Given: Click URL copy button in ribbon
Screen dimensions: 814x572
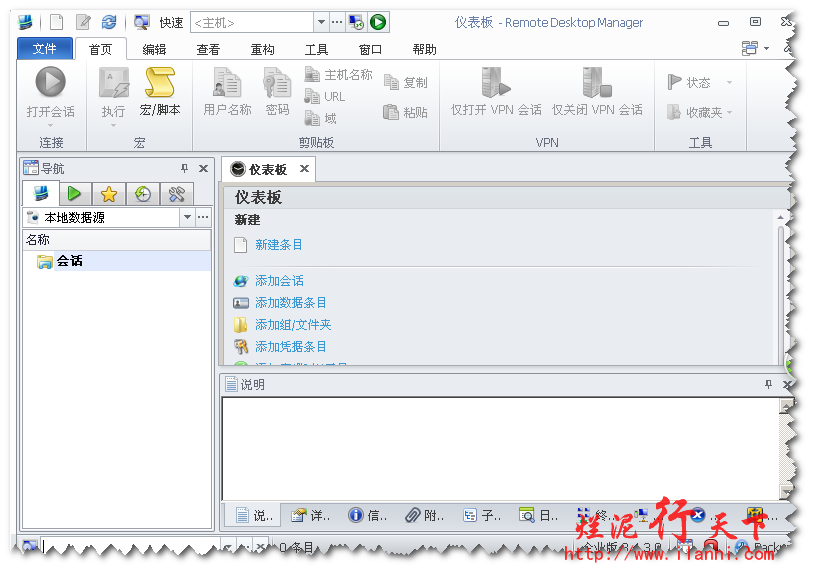Looking at the screenshot, I should [324, 97].
